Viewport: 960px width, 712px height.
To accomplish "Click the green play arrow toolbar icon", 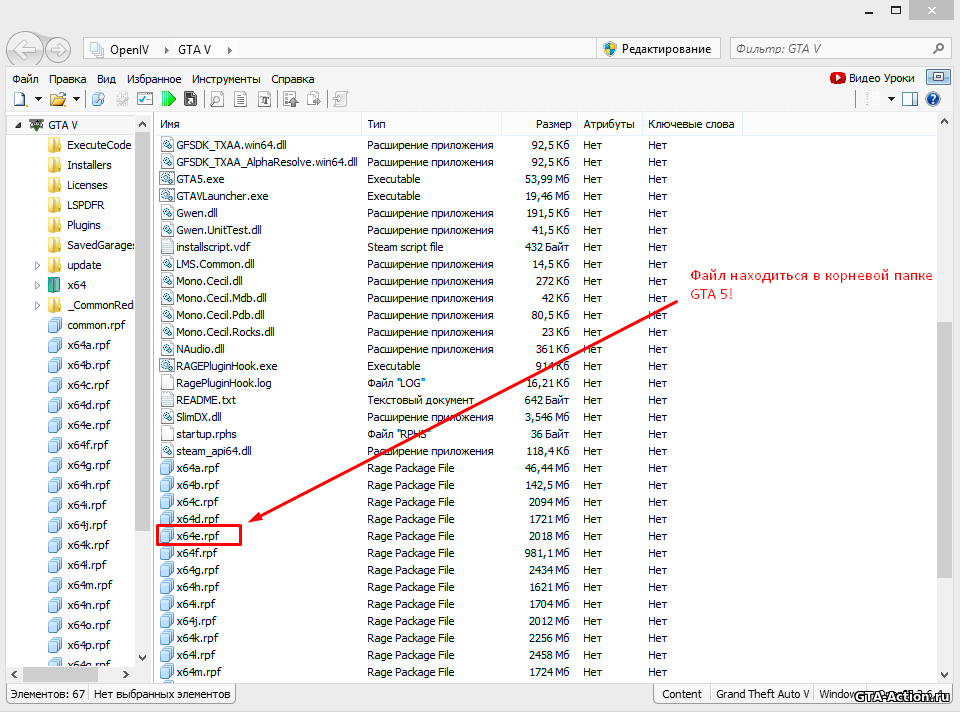I will tap(168, 99).
